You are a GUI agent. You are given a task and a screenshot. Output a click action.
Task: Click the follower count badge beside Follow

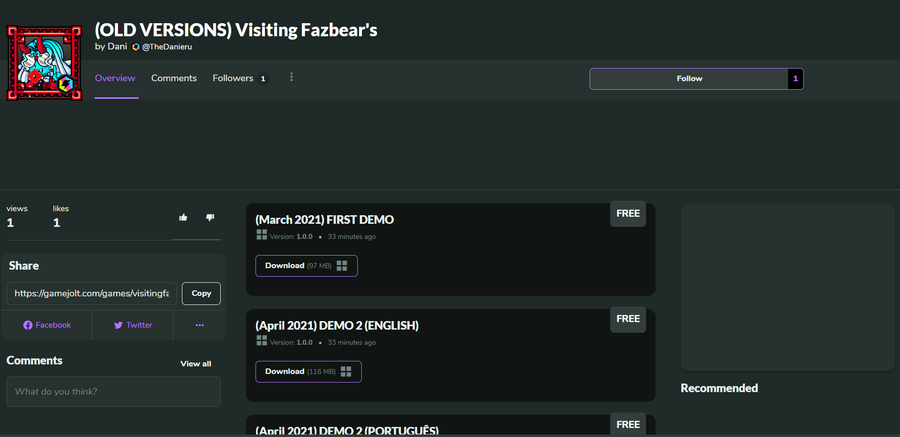[x=795, y=79]
